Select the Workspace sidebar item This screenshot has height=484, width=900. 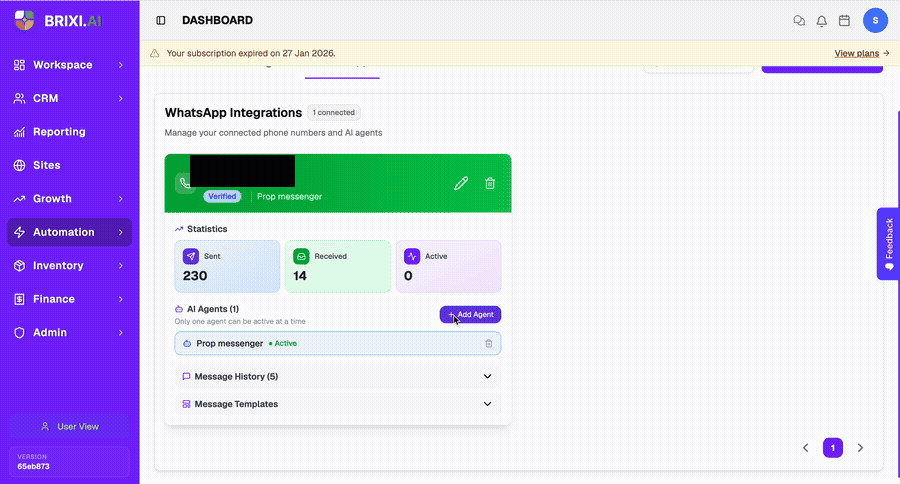pos(69,65)
